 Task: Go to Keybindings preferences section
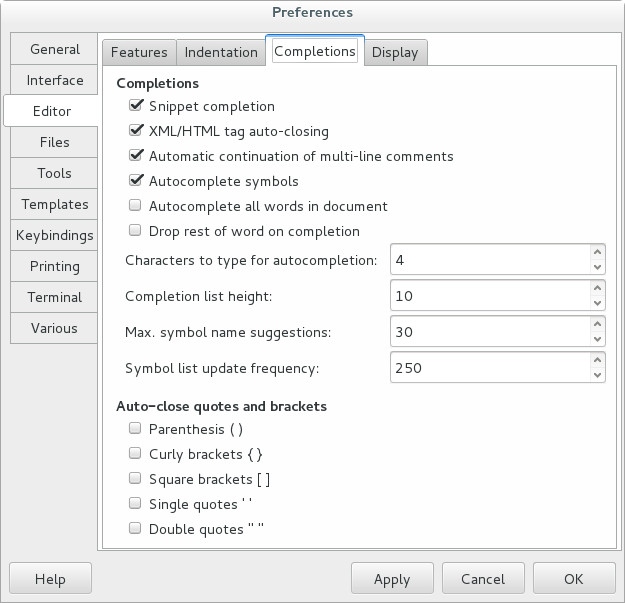(55, 235)
